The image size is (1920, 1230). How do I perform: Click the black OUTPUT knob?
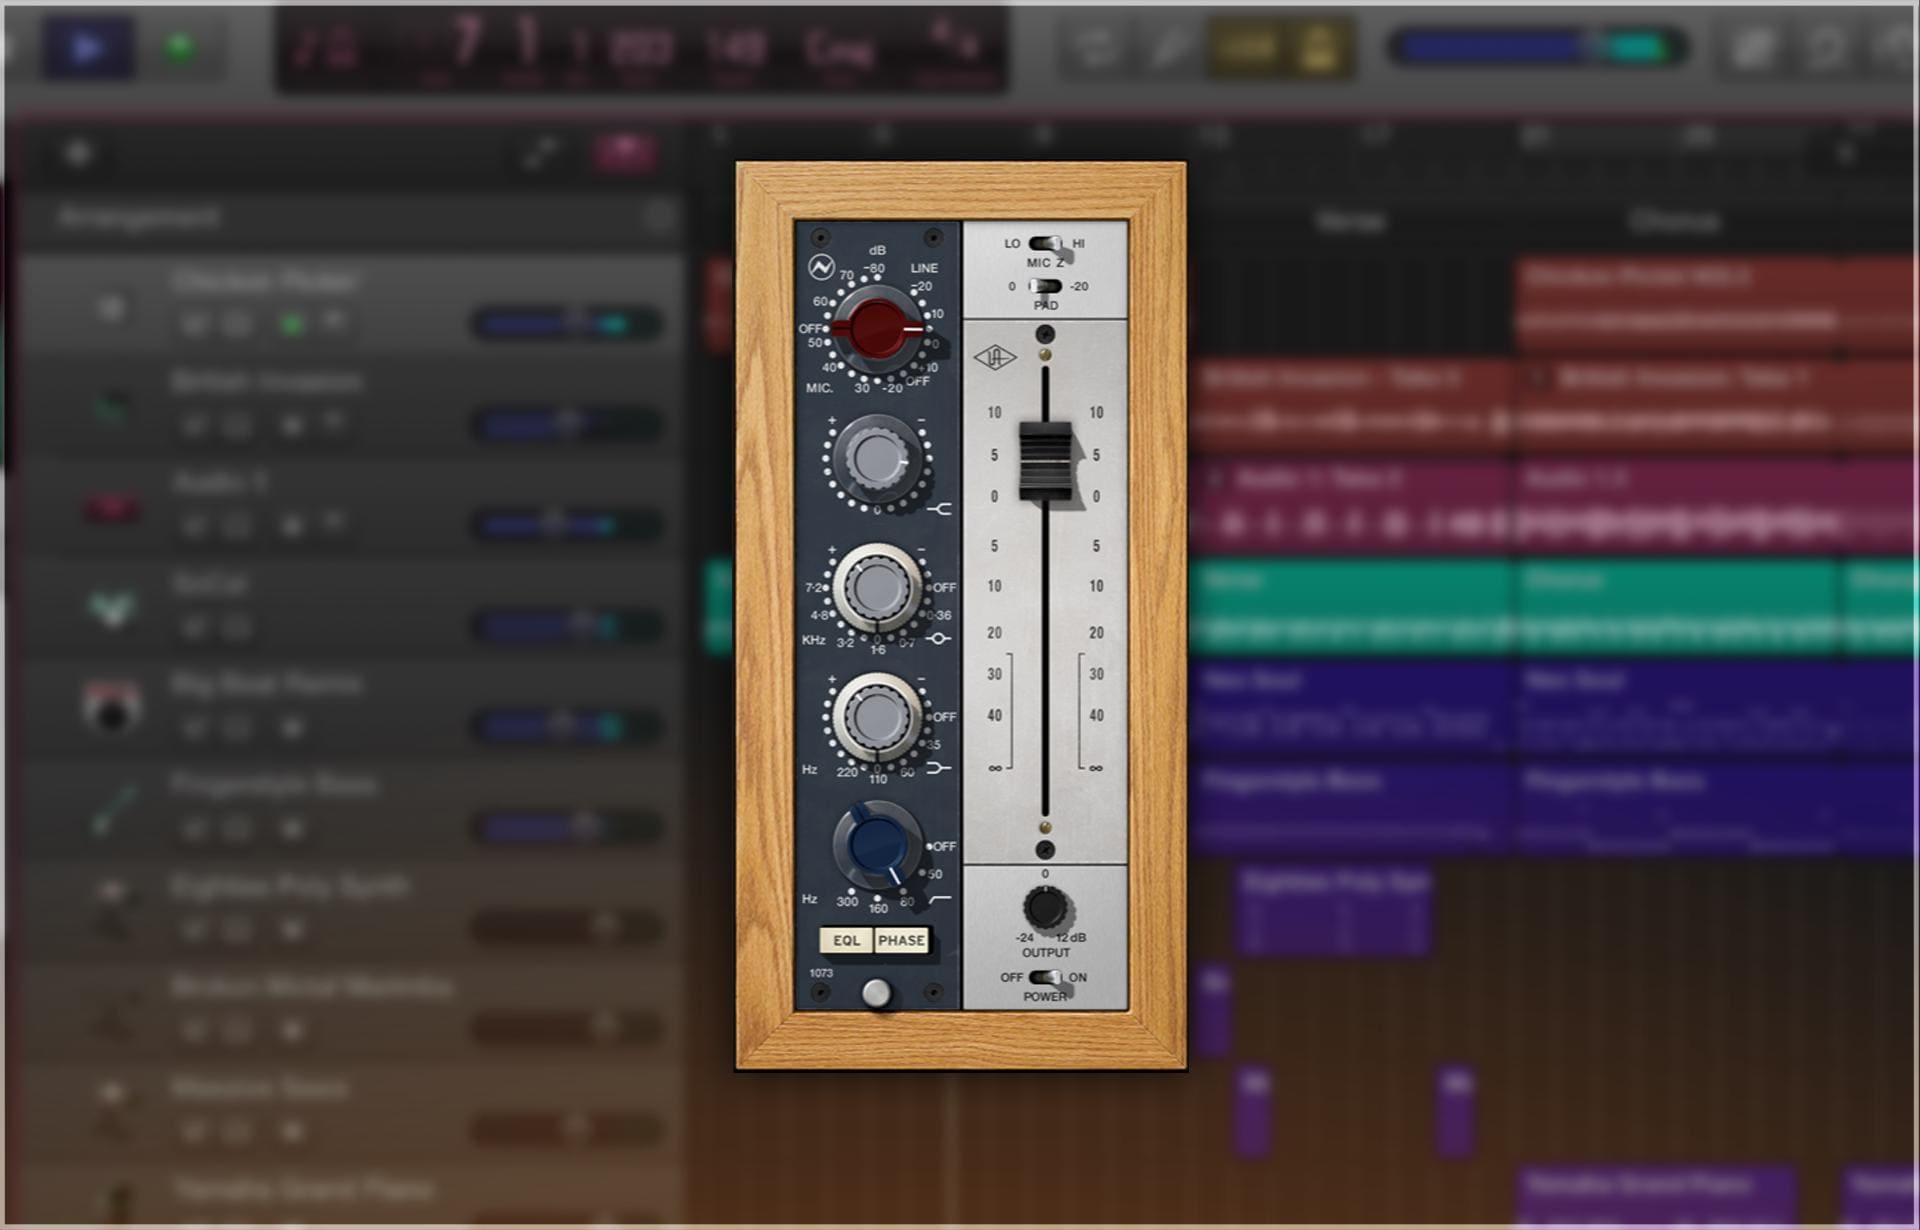[x=1045, y=908]
